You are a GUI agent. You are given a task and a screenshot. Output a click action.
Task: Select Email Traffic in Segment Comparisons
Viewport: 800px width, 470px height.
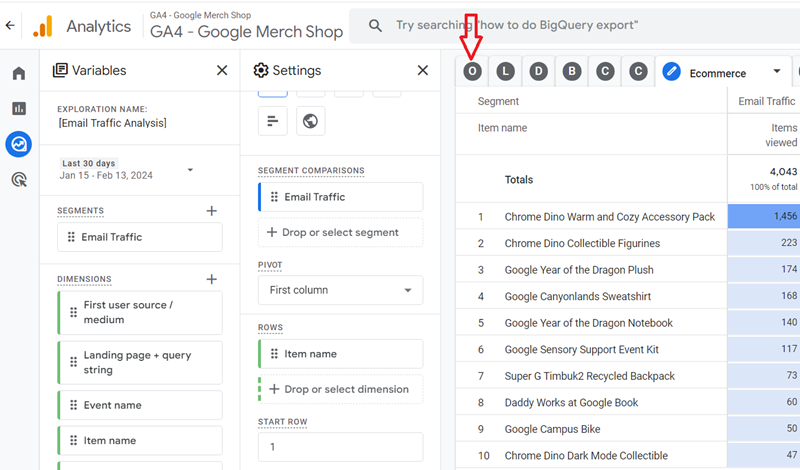point(341,197)
